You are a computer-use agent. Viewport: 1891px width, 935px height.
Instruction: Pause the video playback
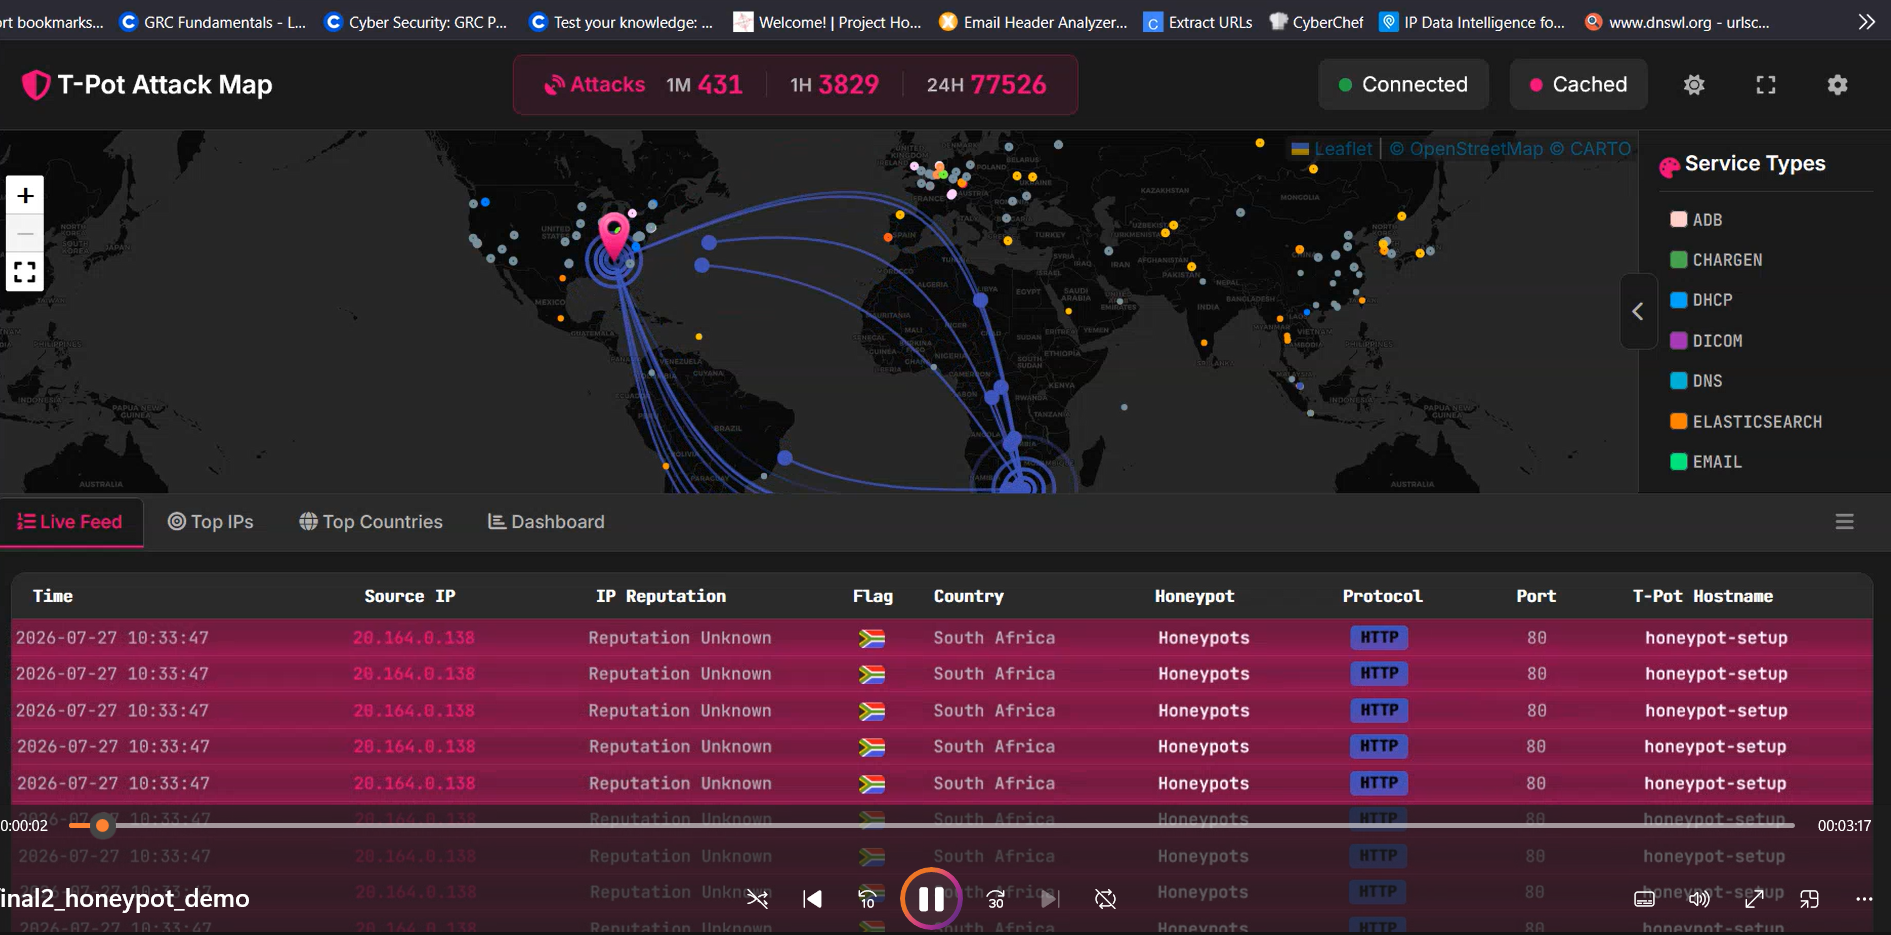point(931,899)
